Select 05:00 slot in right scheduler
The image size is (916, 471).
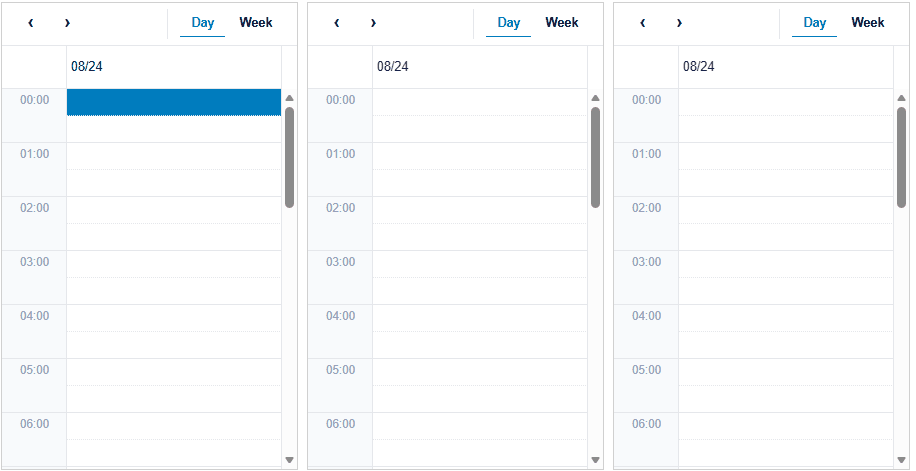(786, 372)
